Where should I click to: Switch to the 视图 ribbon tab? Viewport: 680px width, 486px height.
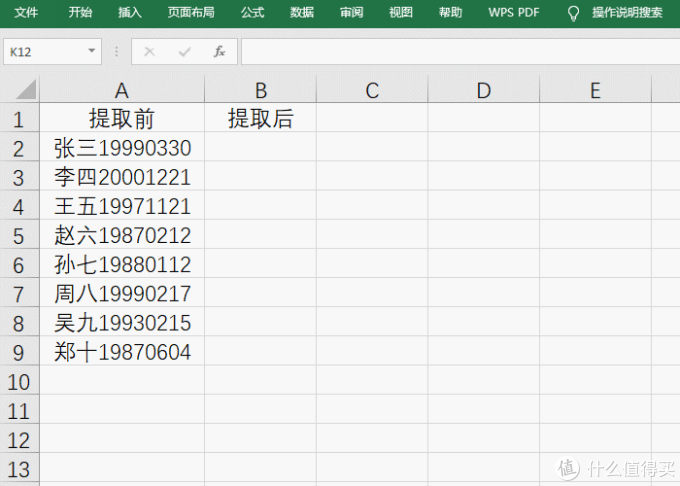tap(401, 13)
